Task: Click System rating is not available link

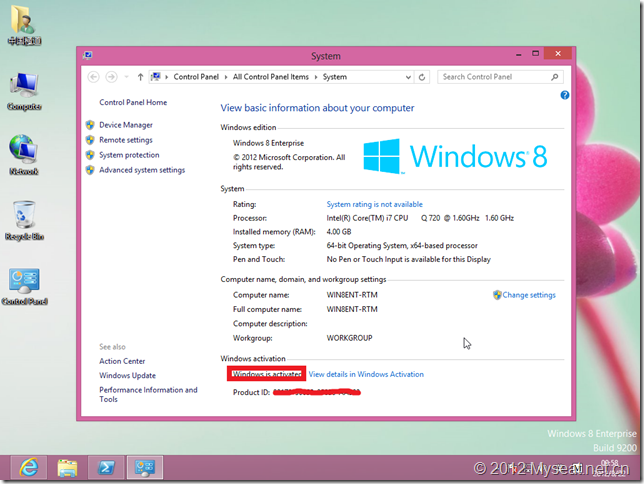Action: pos(374,204)
